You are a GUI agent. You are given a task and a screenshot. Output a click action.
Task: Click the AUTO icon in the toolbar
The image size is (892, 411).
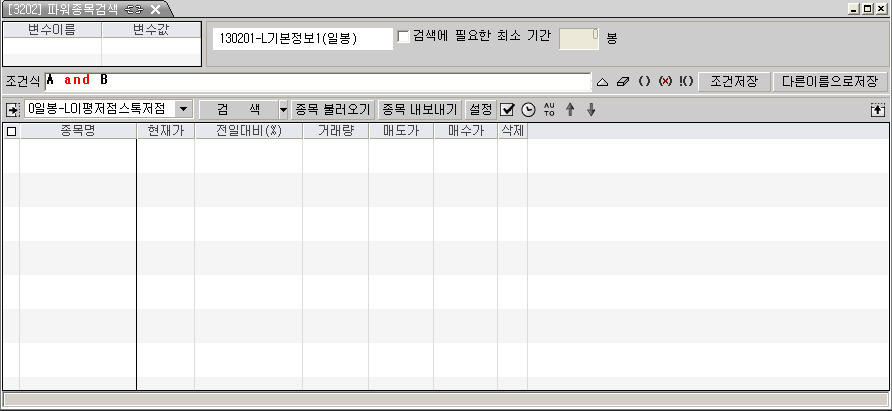click(548, 109)
